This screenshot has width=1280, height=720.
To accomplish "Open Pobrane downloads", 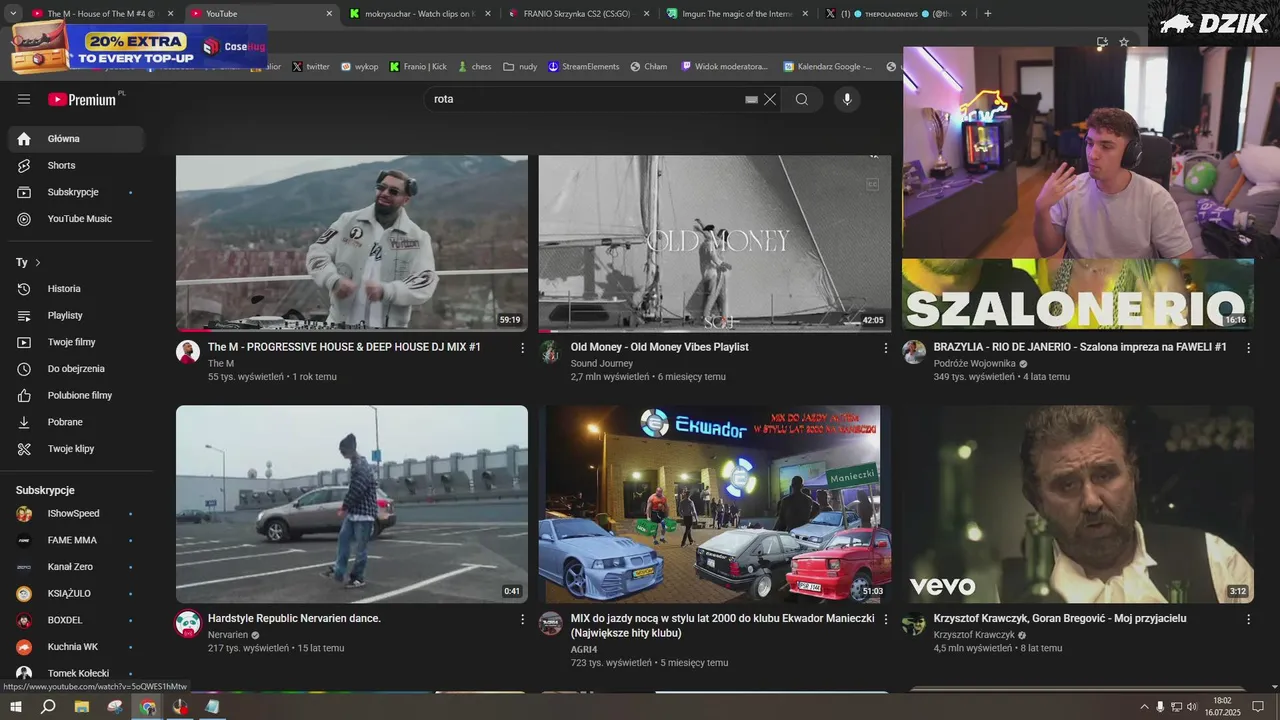I will pos(76,422).
